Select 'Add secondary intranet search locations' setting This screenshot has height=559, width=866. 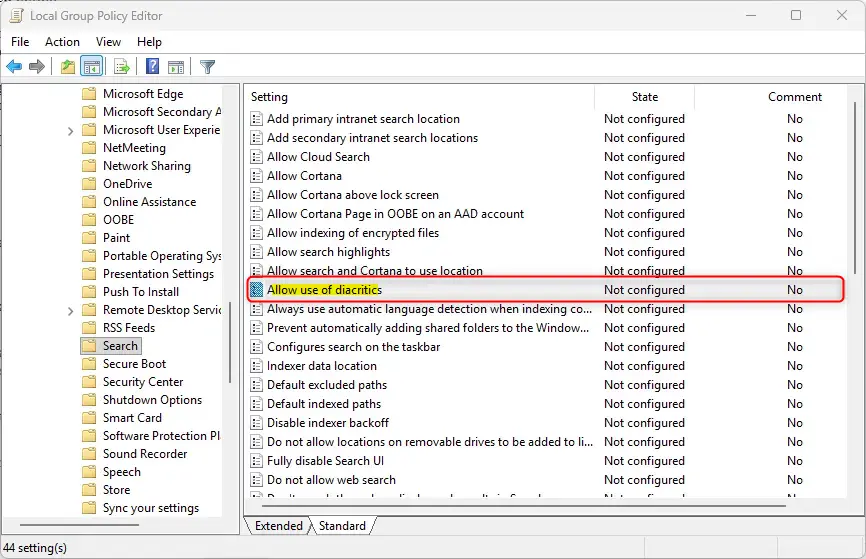[x=373, y=138]
